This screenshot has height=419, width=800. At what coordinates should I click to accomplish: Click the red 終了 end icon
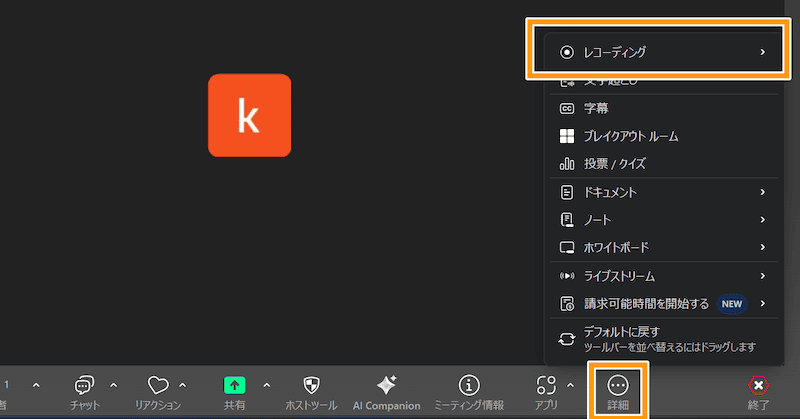[x=759, y=385]
